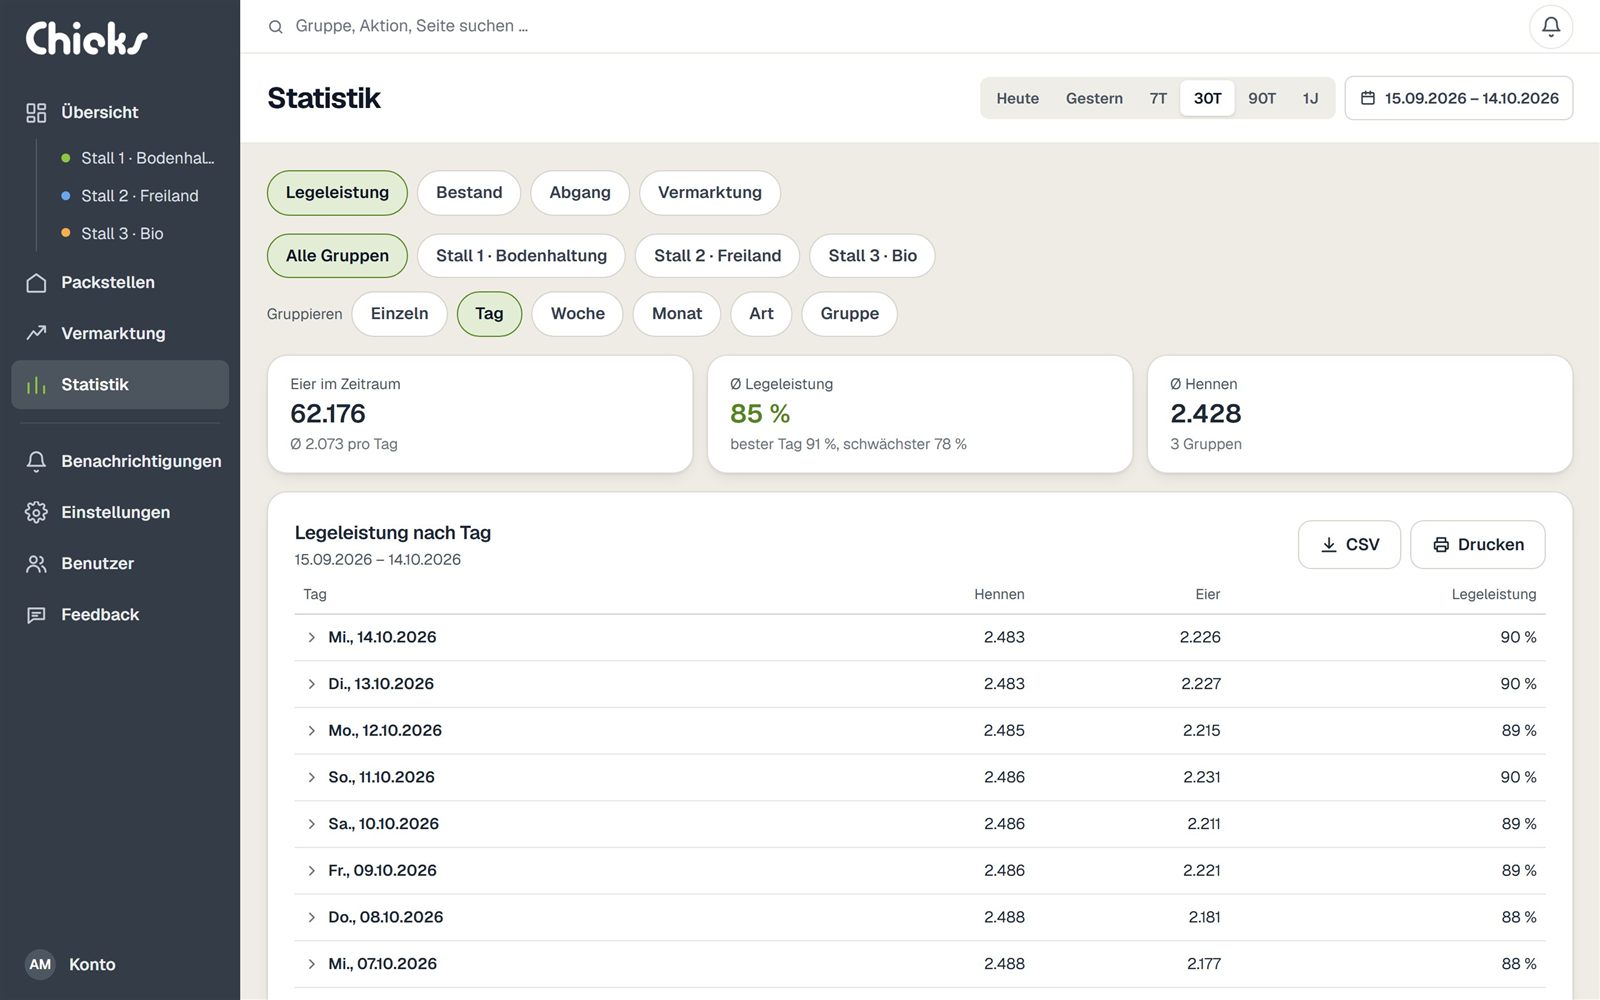Click the green dot for Stall 1
Image resolution: width=1600 pixels, height=1000 pixels.
click(x=66, y=158)
